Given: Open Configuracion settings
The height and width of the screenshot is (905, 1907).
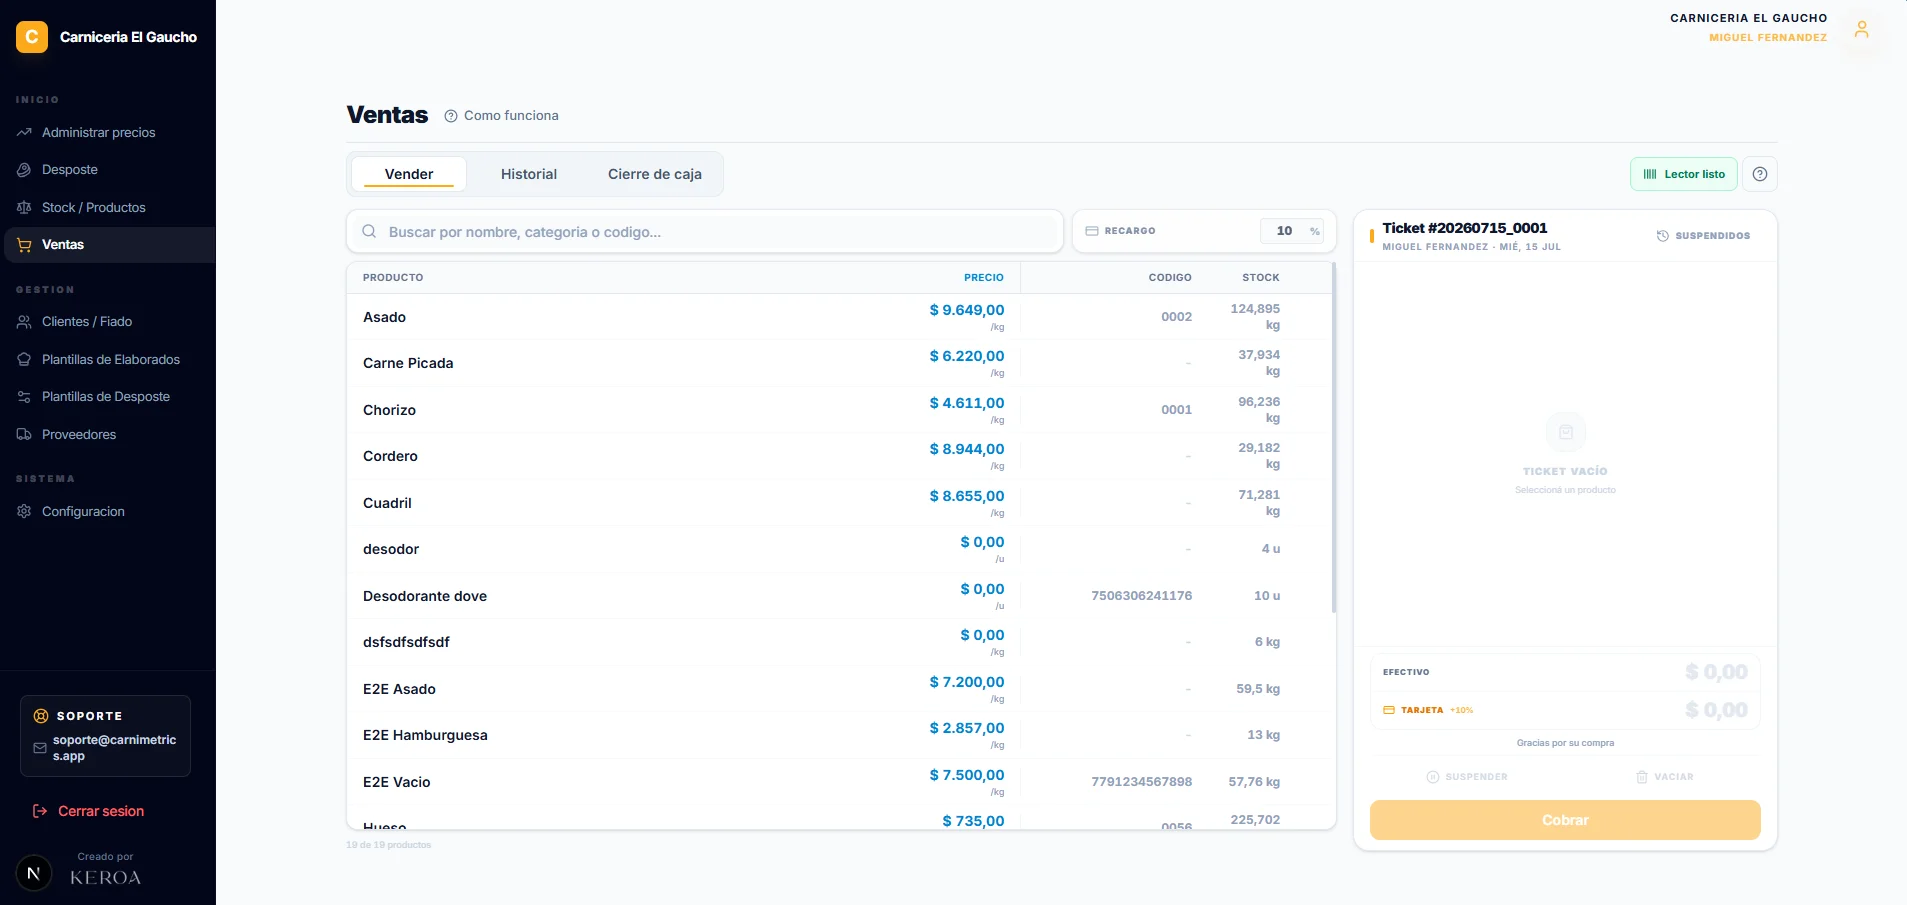Looking at the screenshot, I should pyautogui.click(x=83, y=511).
